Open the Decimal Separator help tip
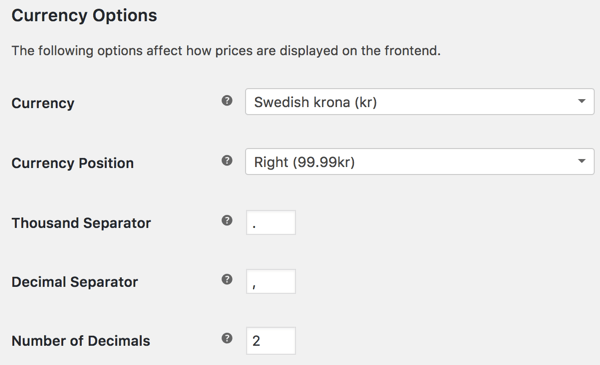Viewport: 600px width, 365px height. point(227,279)
